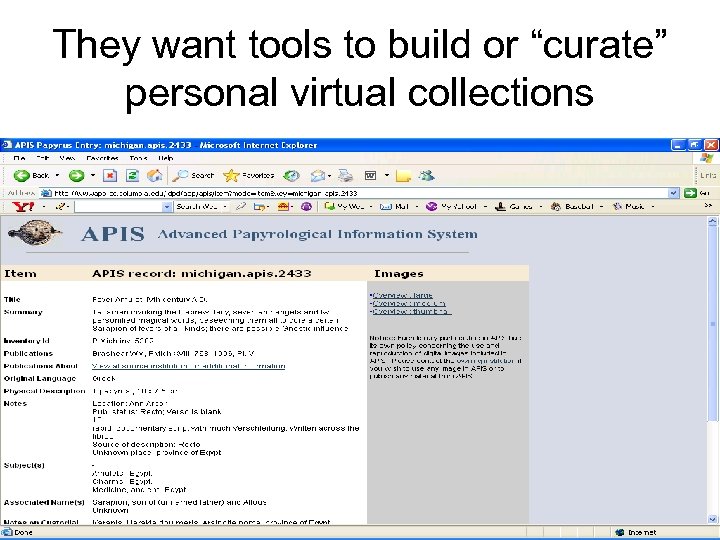Screen dimensions: 720x540
Task: Follow the View at source institution link
Action: click(189, 366)
